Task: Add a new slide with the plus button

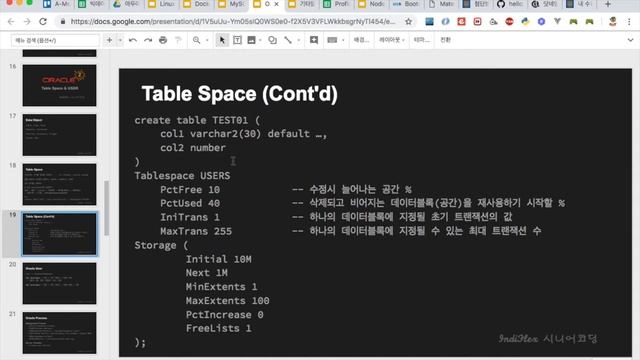Action: point(109,40)
